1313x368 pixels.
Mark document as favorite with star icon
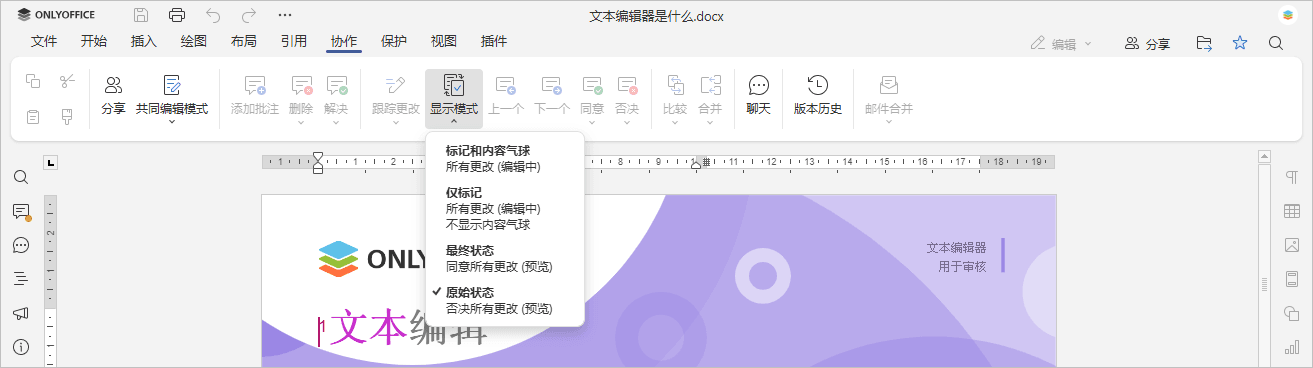pos(1240,43)
